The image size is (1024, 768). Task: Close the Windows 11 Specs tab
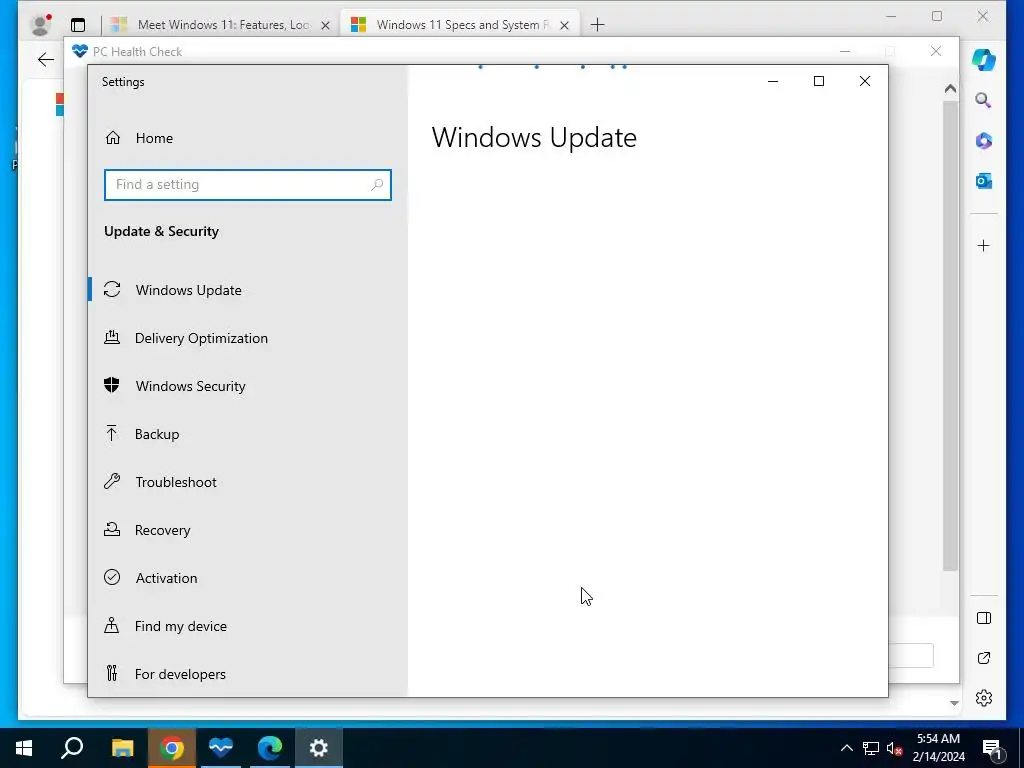coord(565,25)
